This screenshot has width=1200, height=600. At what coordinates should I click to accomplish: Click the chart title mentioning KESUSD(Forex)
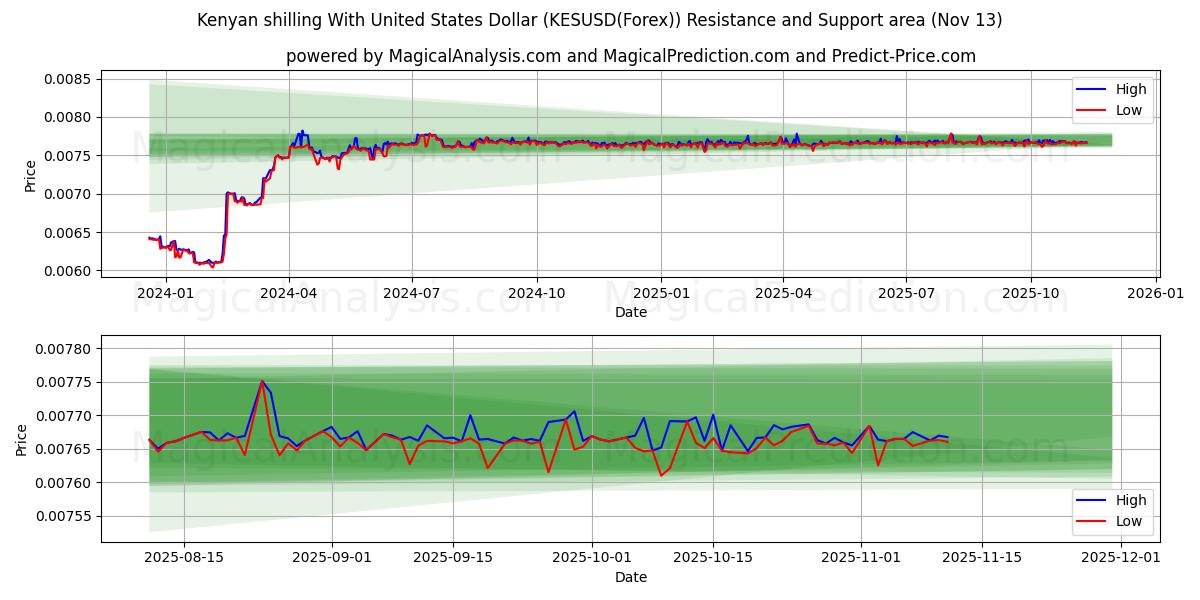pyautogui.click(x=600, y=18)
